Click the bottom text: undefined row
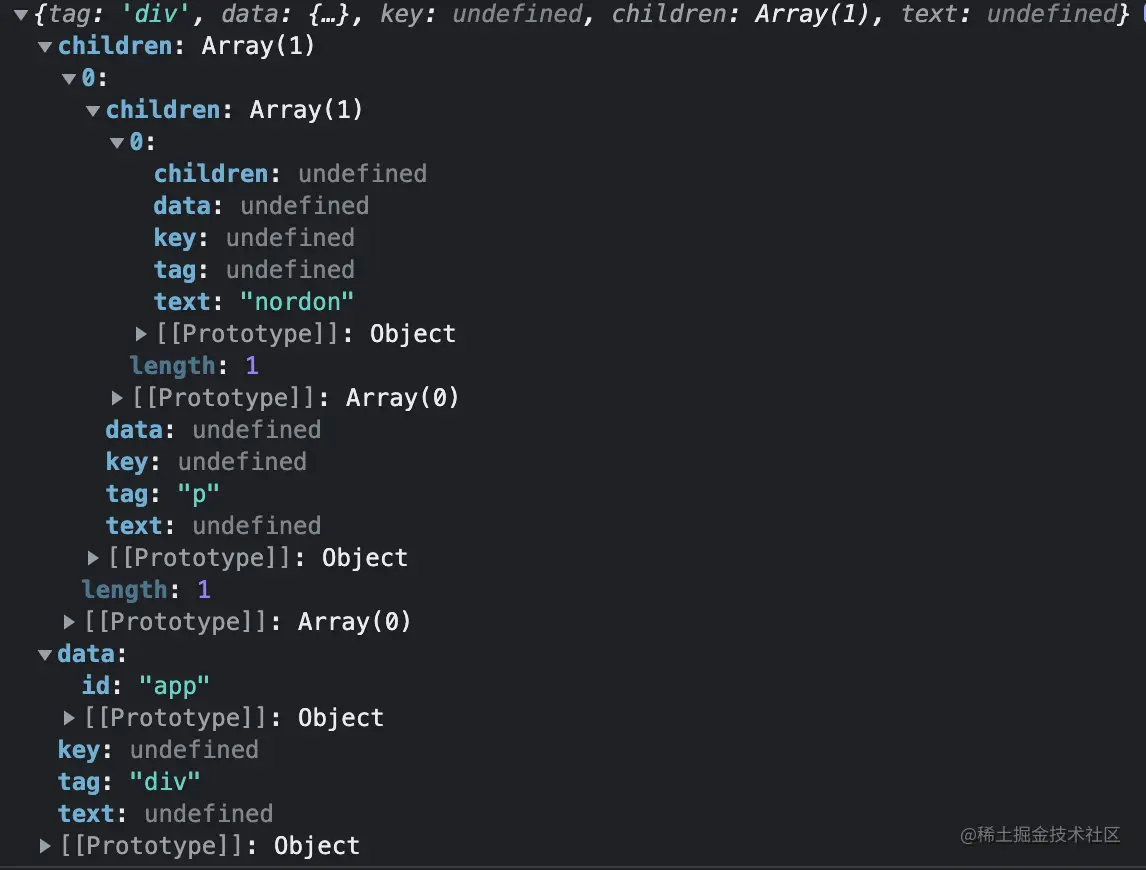The width and height of the screenshot is (1146, 870). pos(165,814)
